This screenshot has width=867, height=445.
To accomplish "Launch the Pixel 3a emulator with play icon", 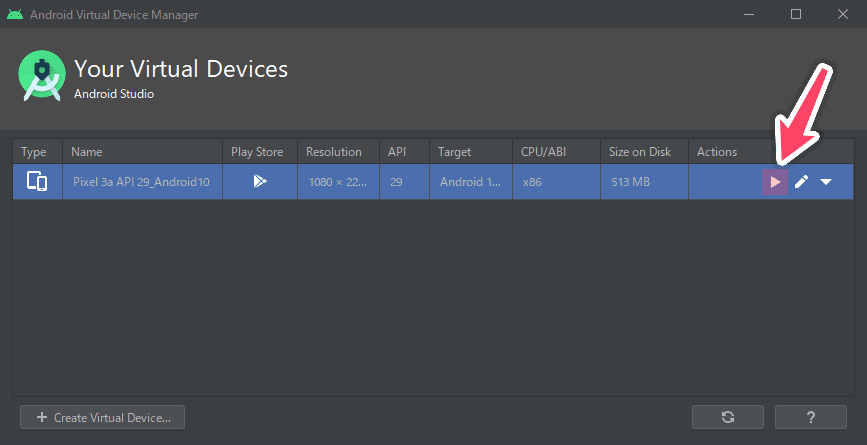I will point(775,182).
